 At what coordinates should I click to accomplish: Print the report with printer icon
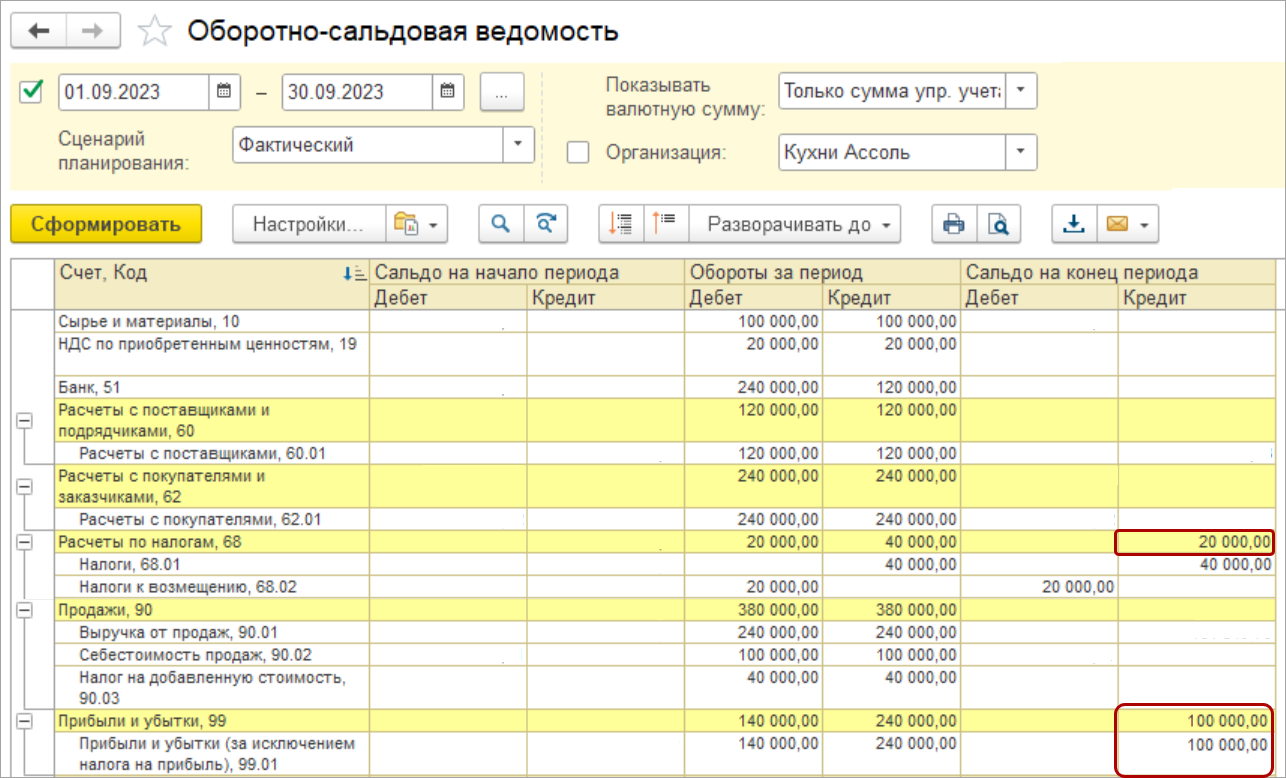pyautogui.click(x=954, y=224)
